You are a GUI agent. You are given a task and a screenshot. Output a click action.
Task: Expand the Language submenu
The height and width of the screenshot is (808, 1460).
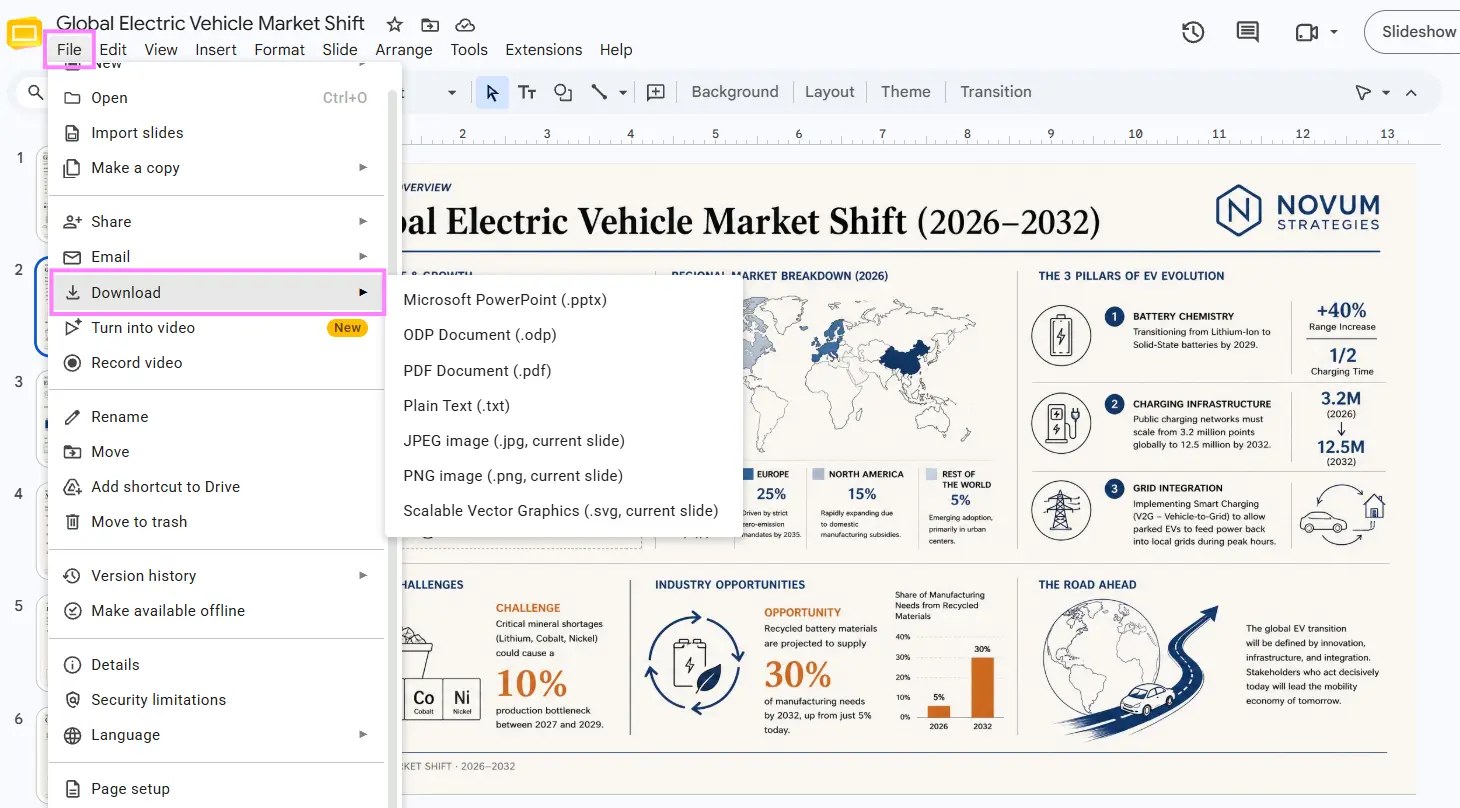pyautogui.click(x=363, y=735)
